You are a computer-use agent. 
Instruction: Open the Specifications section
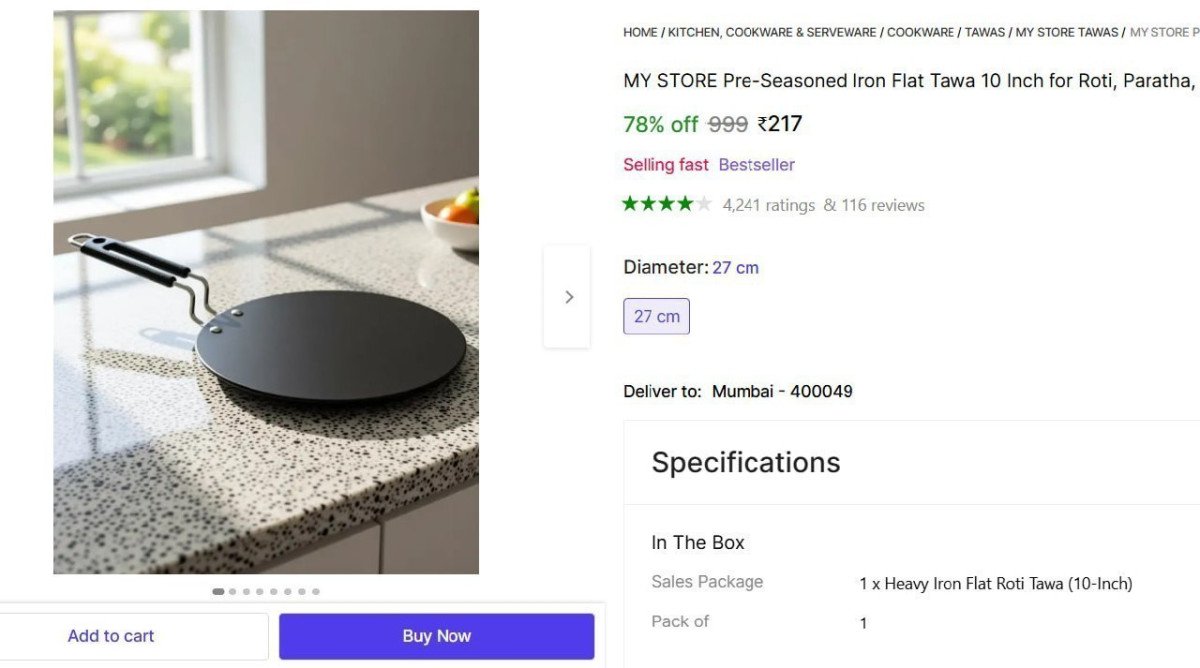coord(745,462)
